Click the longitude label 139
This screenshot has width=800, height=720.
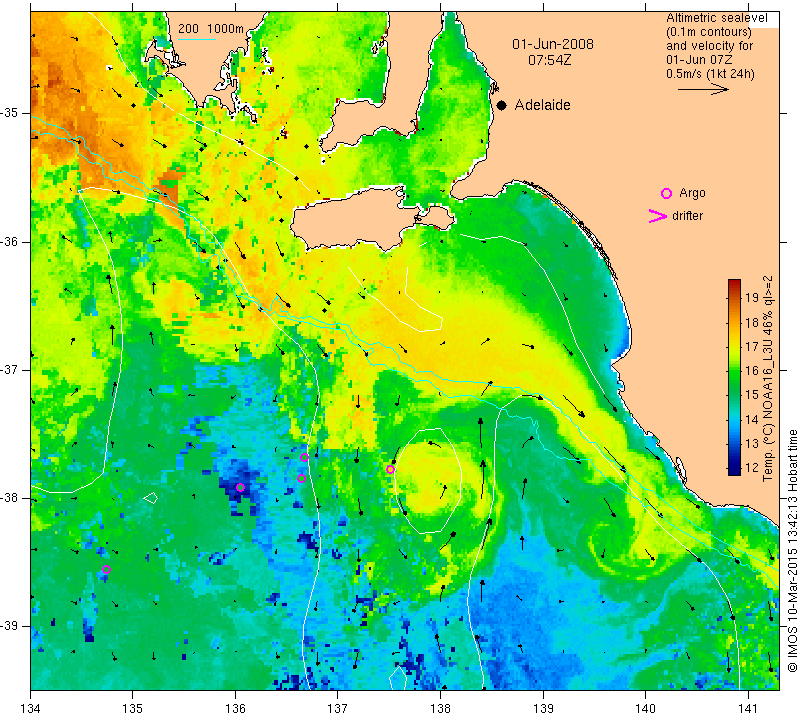click(543, 708)
